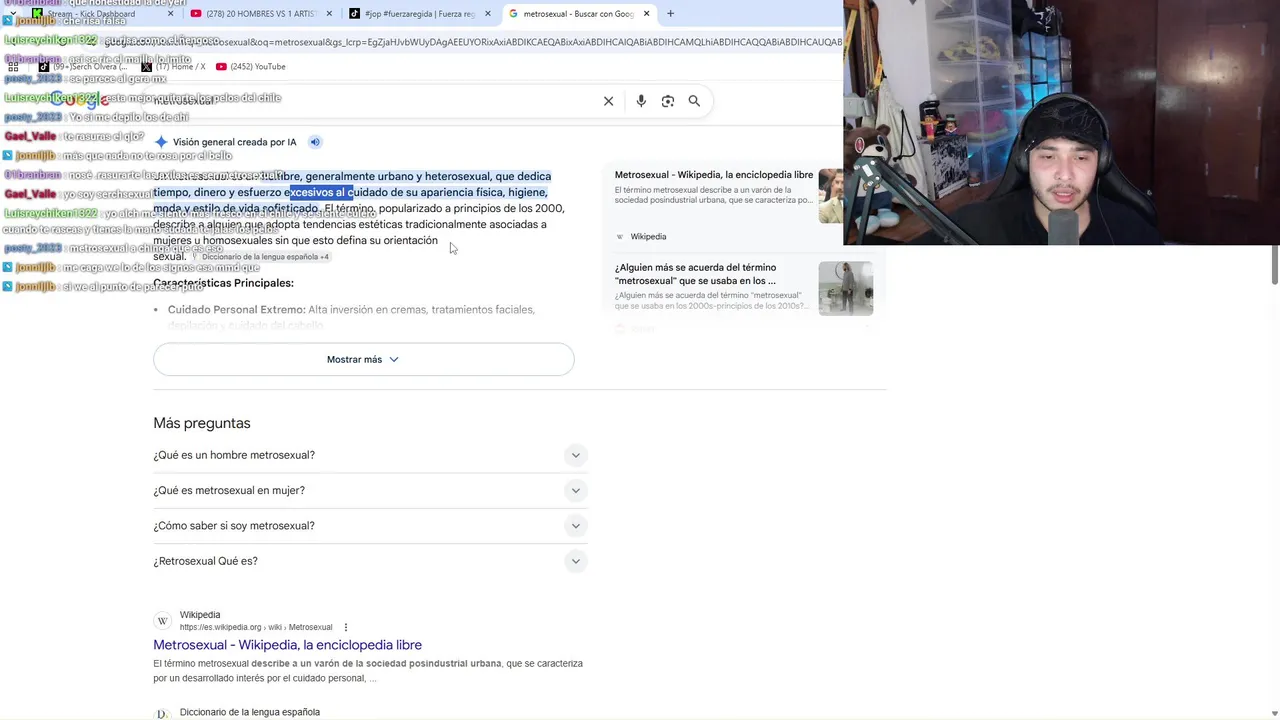Clear the Google search box text
The image size is (1280, 720).
(x=608, y=101)
